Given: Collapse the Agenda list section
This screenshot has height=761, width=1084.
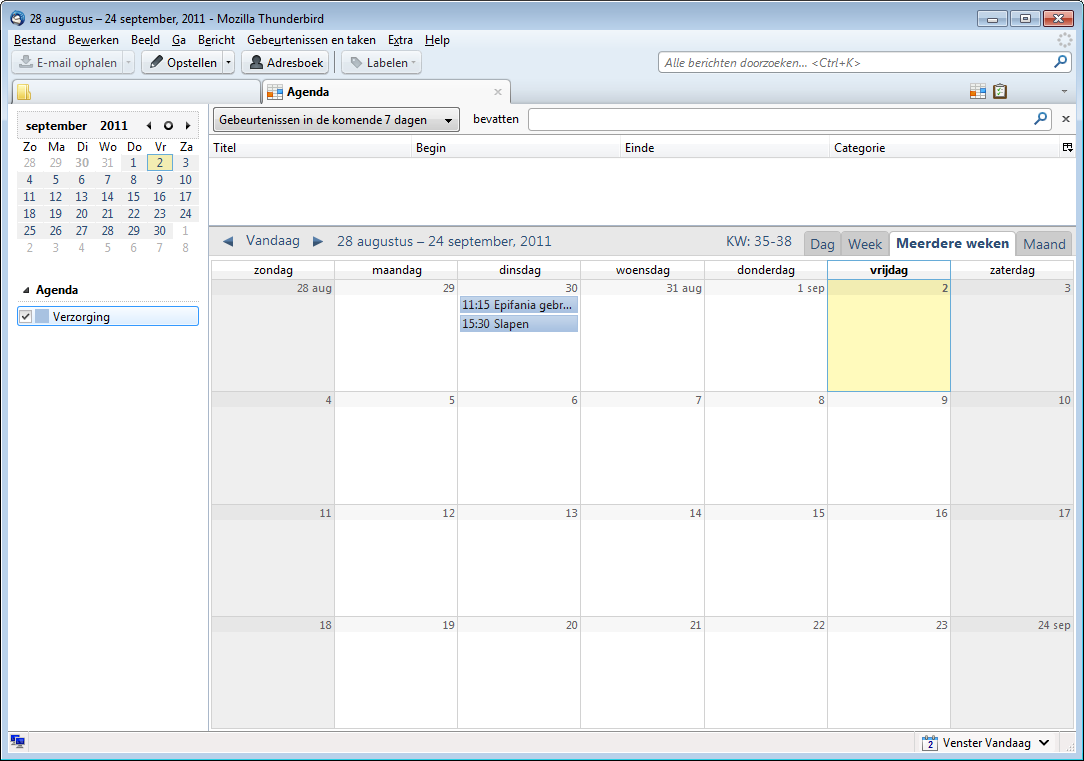Looking at the screenshot, I should pos(26,290).
